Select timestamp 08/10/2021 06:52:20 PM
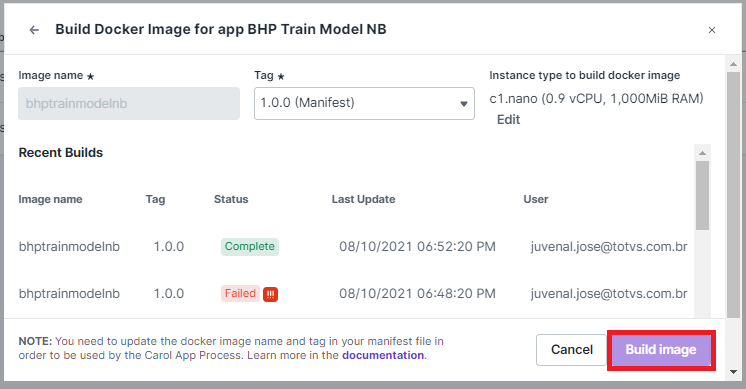This screenshot has width=746, height=389. (417, 247)
